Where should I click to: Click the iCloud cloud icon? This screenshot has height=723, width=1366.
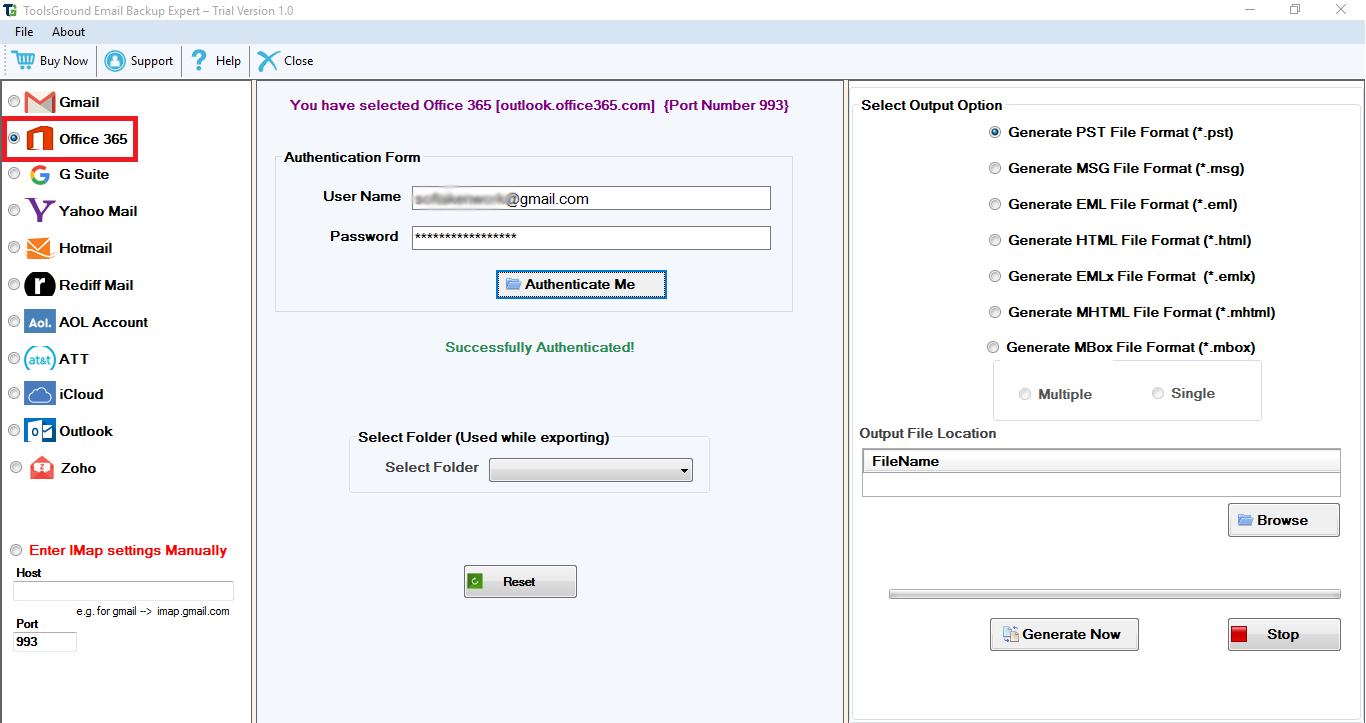point(40,394)
